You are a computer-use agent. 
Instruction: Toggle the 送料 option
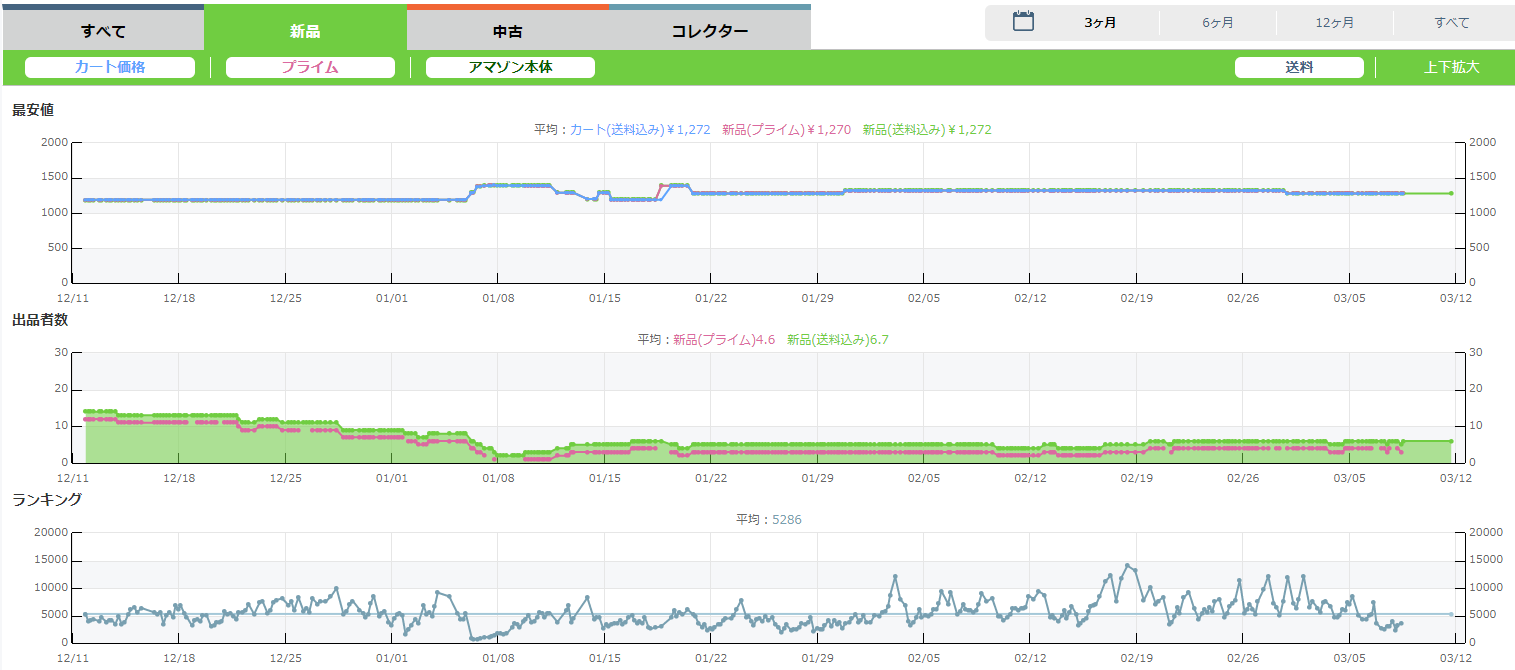coord(1299,67)
